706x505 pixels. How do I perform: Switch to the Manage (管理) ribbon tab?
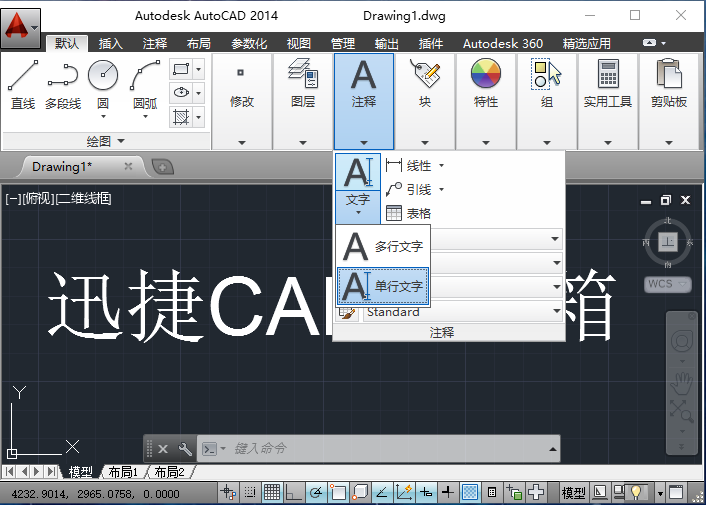coord(343,44)
